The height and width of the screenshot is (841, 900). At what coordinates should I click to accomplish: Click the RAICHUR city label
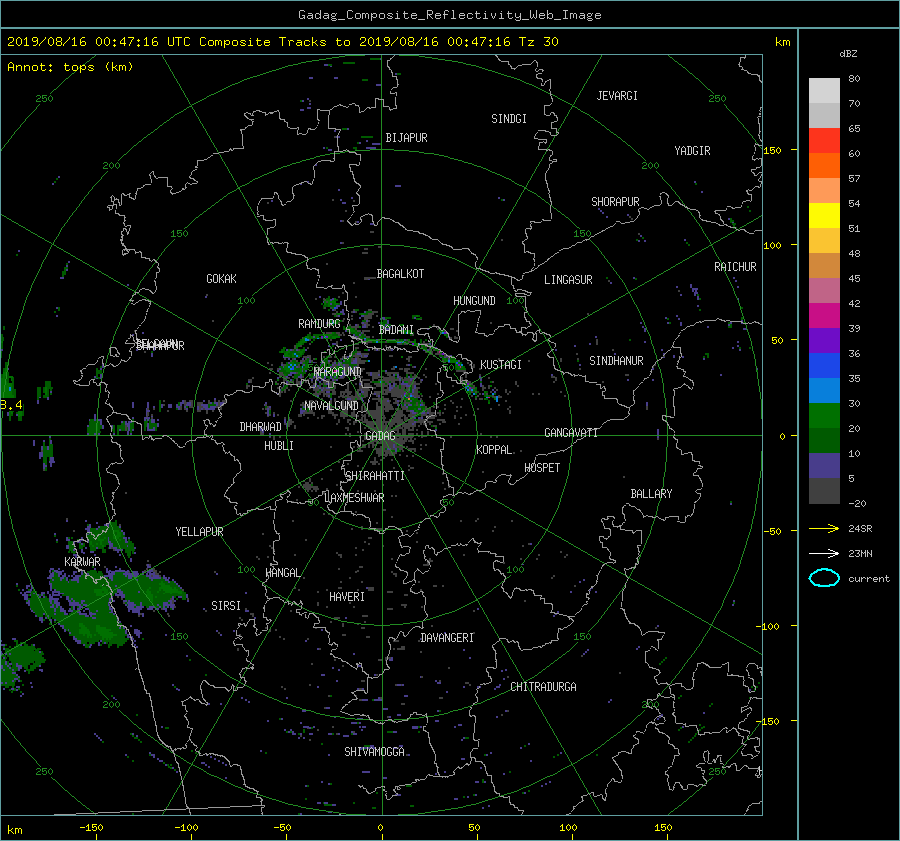click(735, 267)
